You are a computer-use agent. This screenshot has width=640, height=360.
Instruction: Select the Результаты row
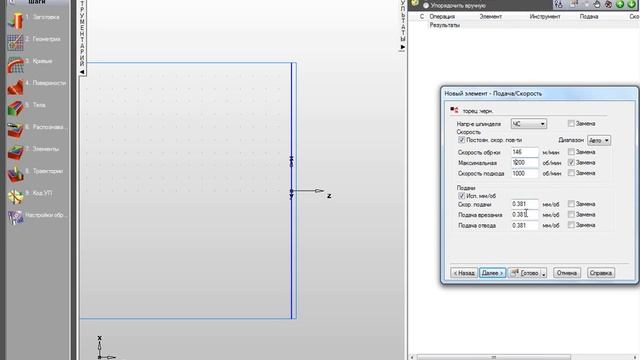click(x=444, y=25)
